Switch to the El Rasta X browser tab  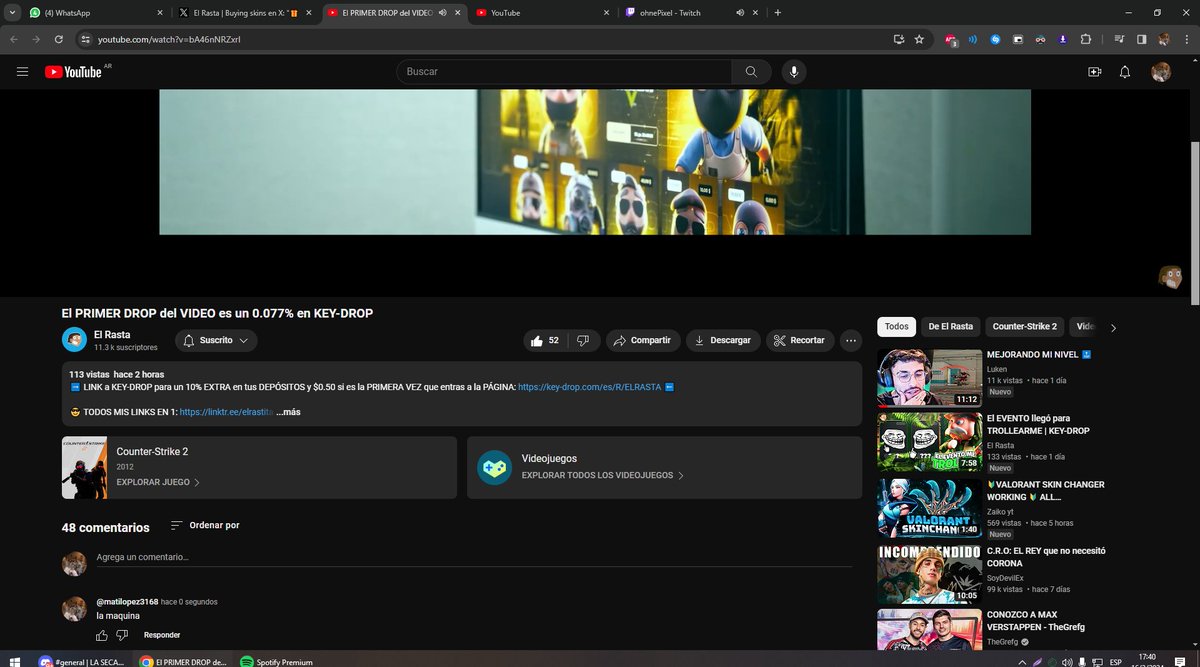245,13
